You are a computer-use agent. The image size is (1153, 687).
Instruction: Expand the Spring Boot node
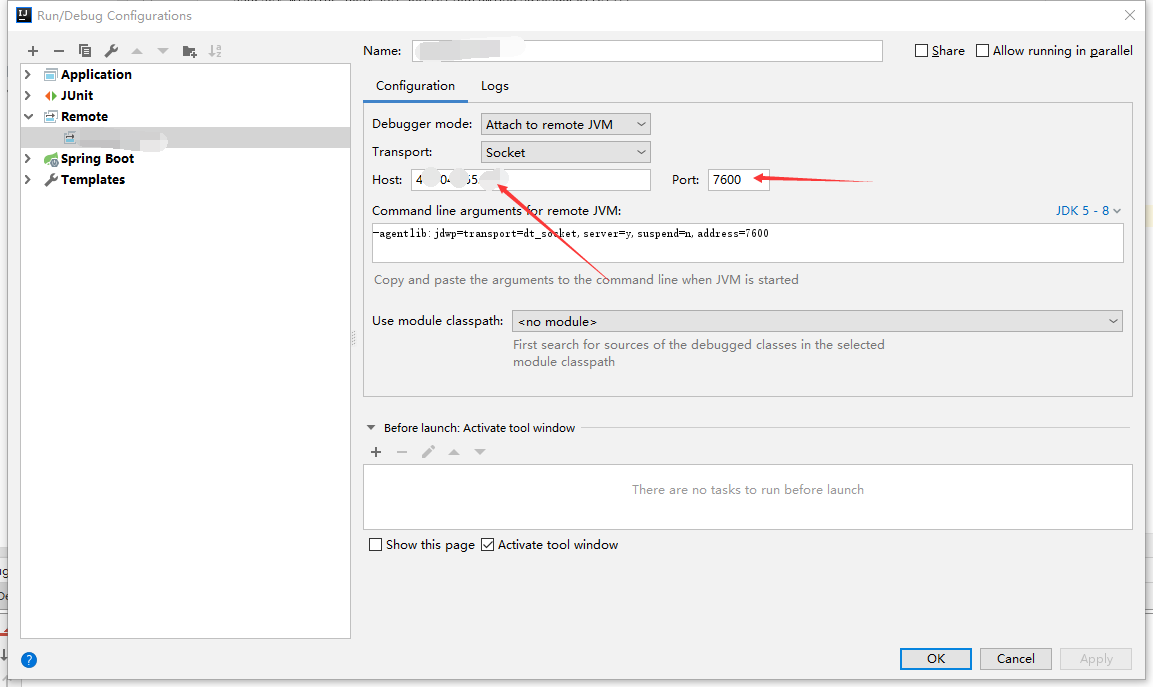(28, 158)
